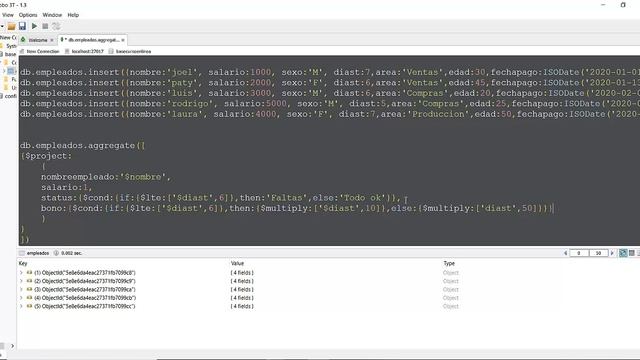Click the bono $cond line in editor
Viewport: 640px width, 360px height.
(296, 208)
